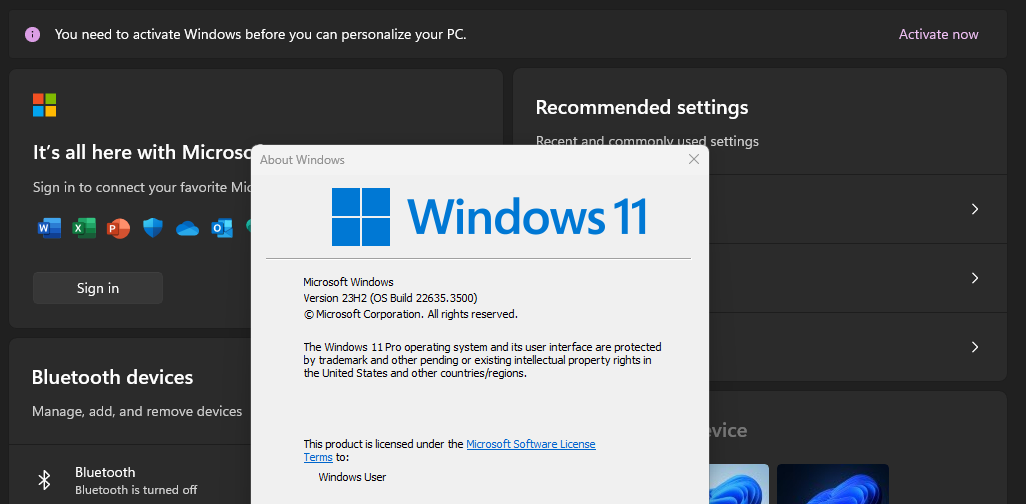Click the About Windows title text

click(302, 160)
